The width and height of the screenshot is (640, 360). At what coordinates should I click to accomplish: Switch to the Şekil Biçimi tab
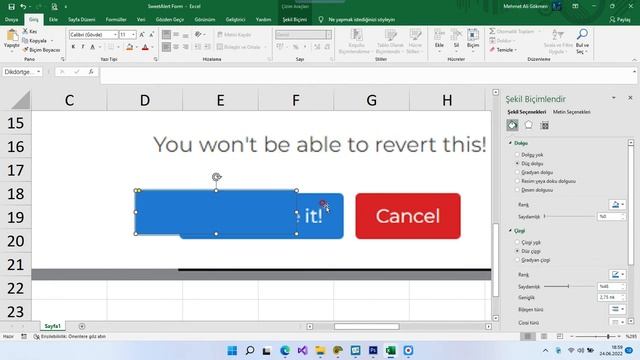point(295,20)
